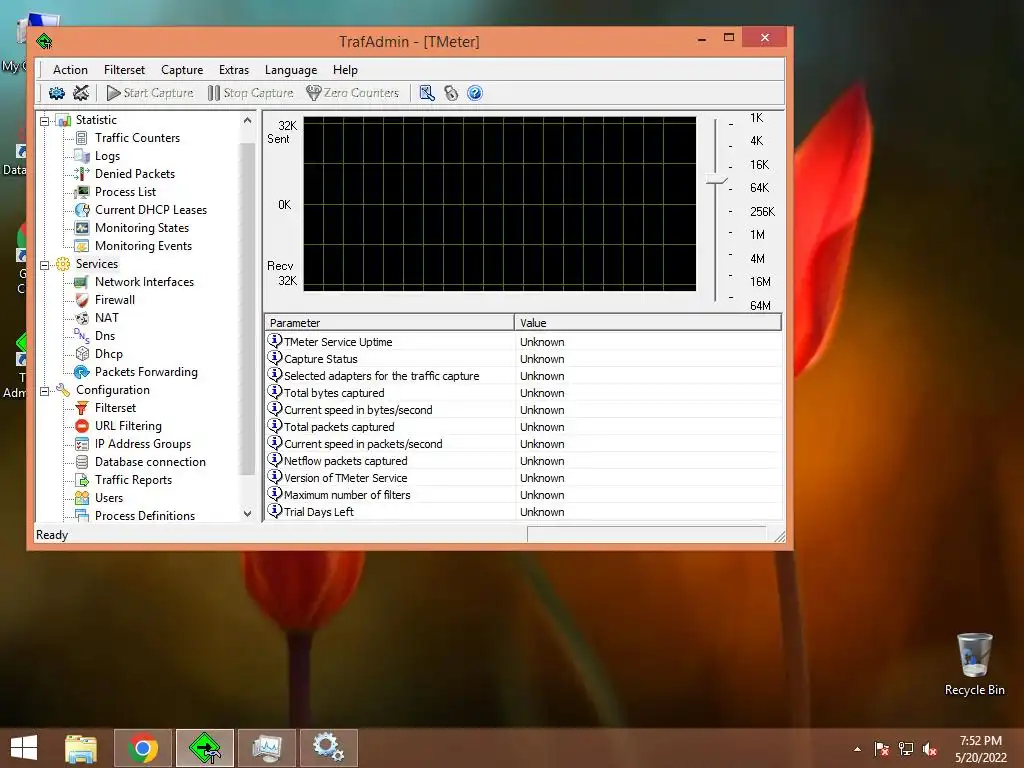Select the Packets Forwarding icon

pos(82,372)
